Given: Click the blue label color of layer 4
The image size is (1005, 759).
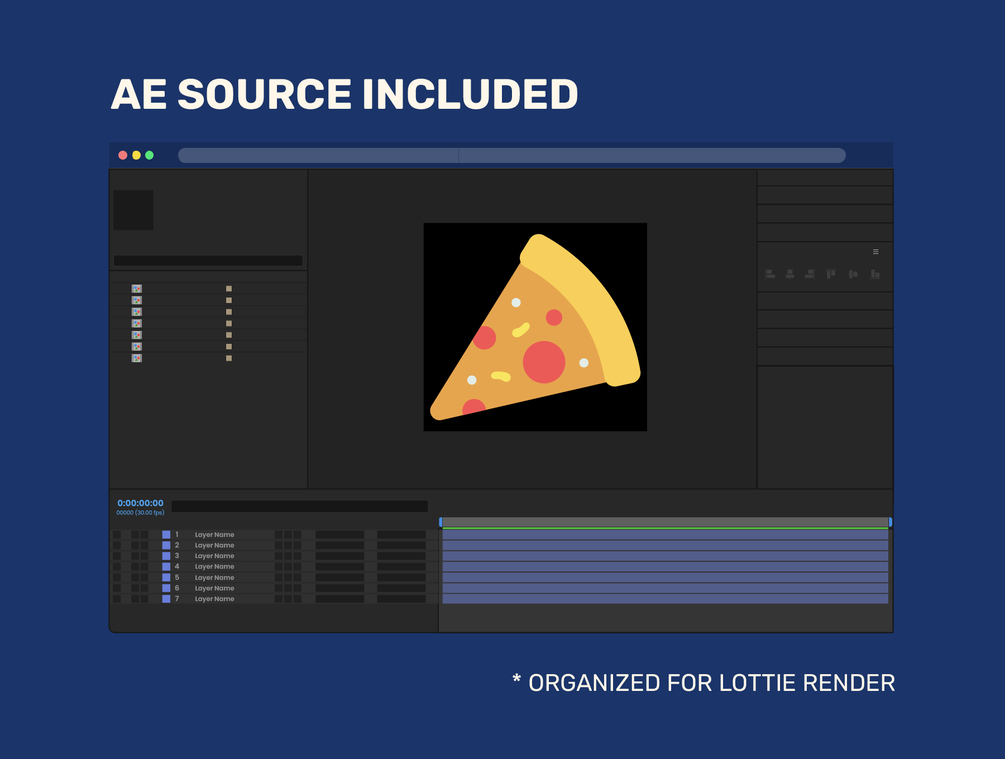Looking at the screenshot, I should point(166,567).
